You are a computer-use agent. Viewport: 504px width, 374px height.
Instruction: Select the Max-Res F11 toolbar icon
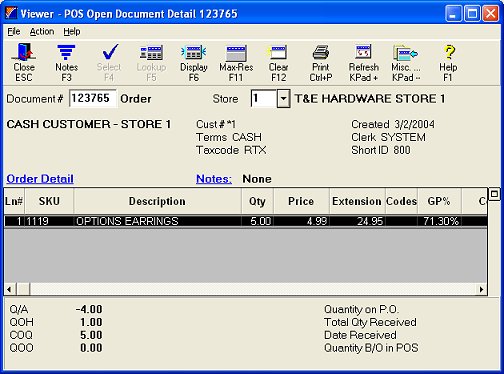tap(236, 63)
